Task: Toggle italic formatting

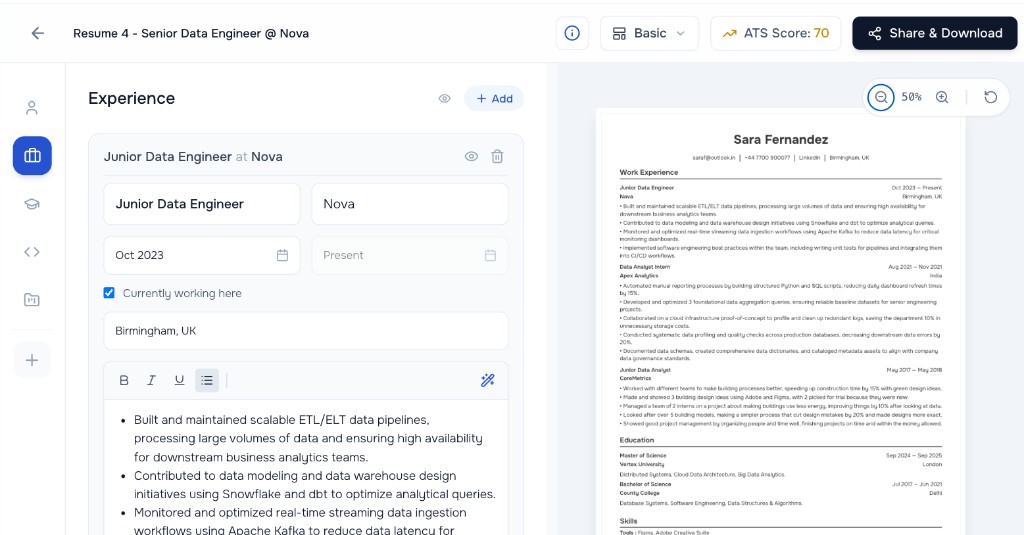Action: point(152,380)
